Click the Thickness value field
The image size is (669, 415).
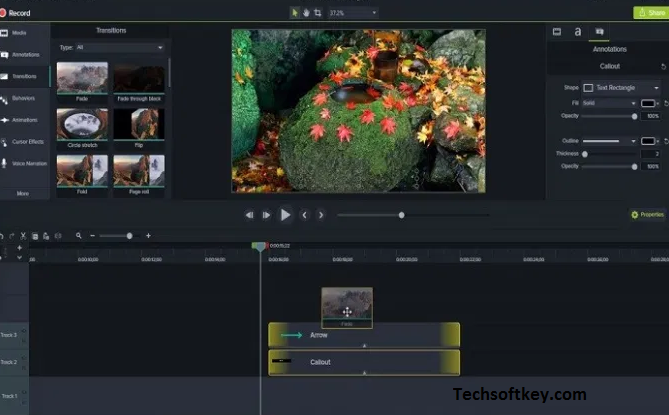coord(652,154)
